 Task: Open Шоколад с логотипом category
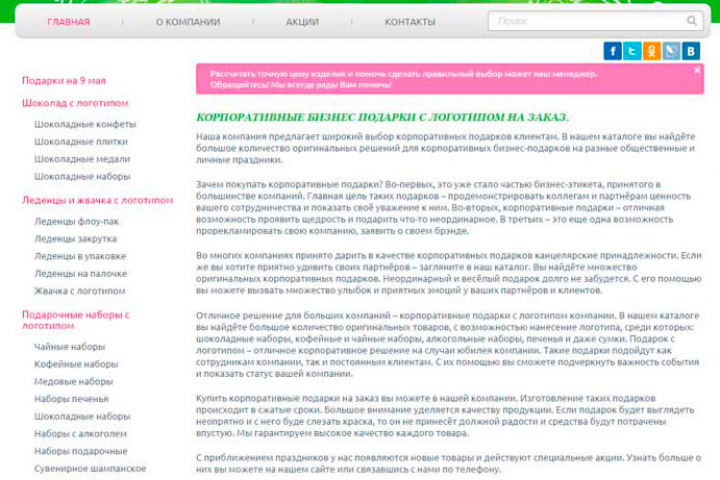75,103
